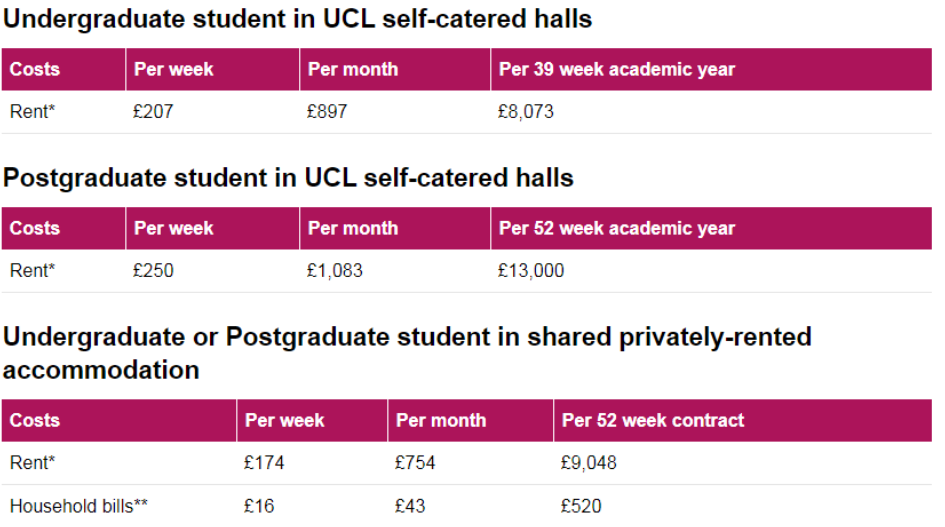Click the shared privately-rented accommodation heading

point(407,352)
